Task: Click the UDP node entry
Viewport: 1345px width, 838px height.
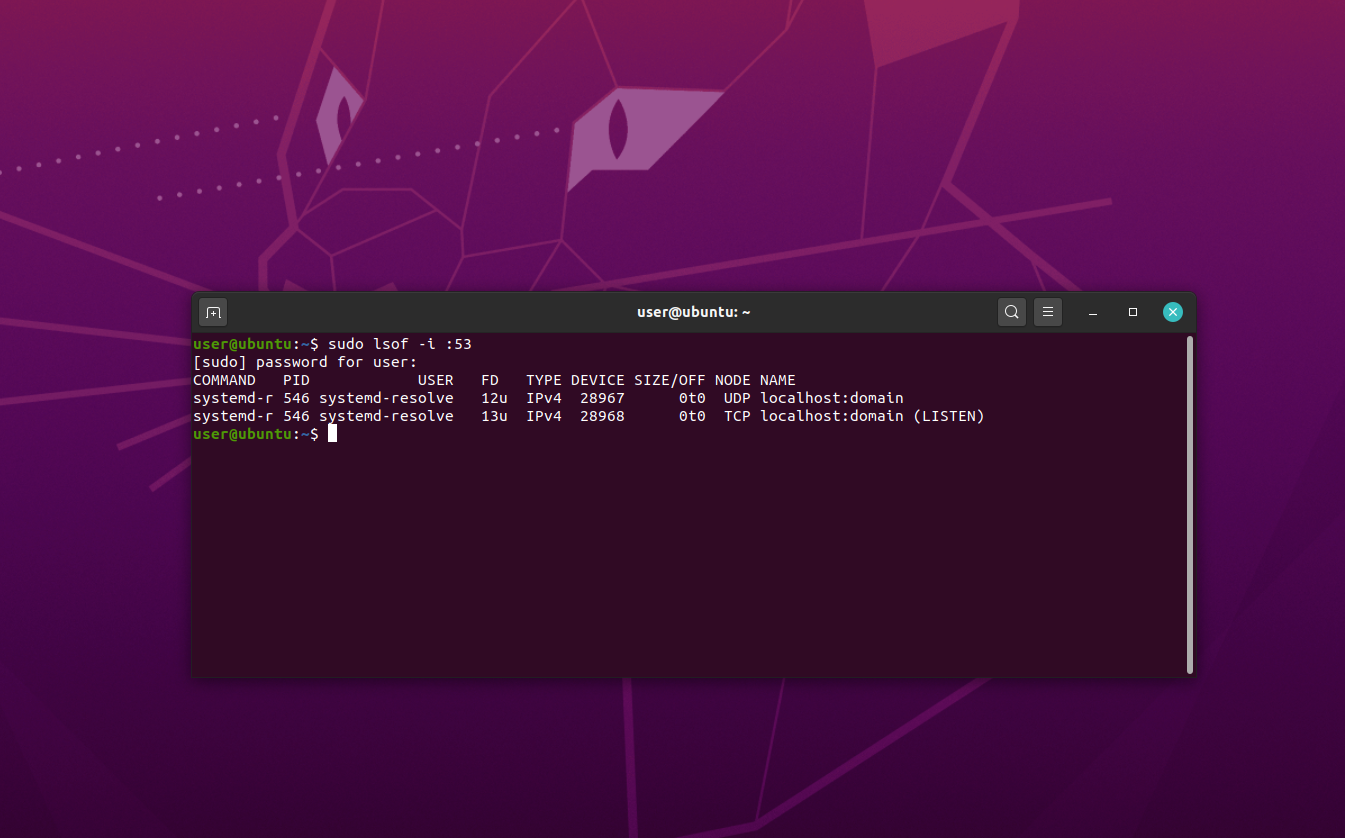Action: tap(737, 398)
